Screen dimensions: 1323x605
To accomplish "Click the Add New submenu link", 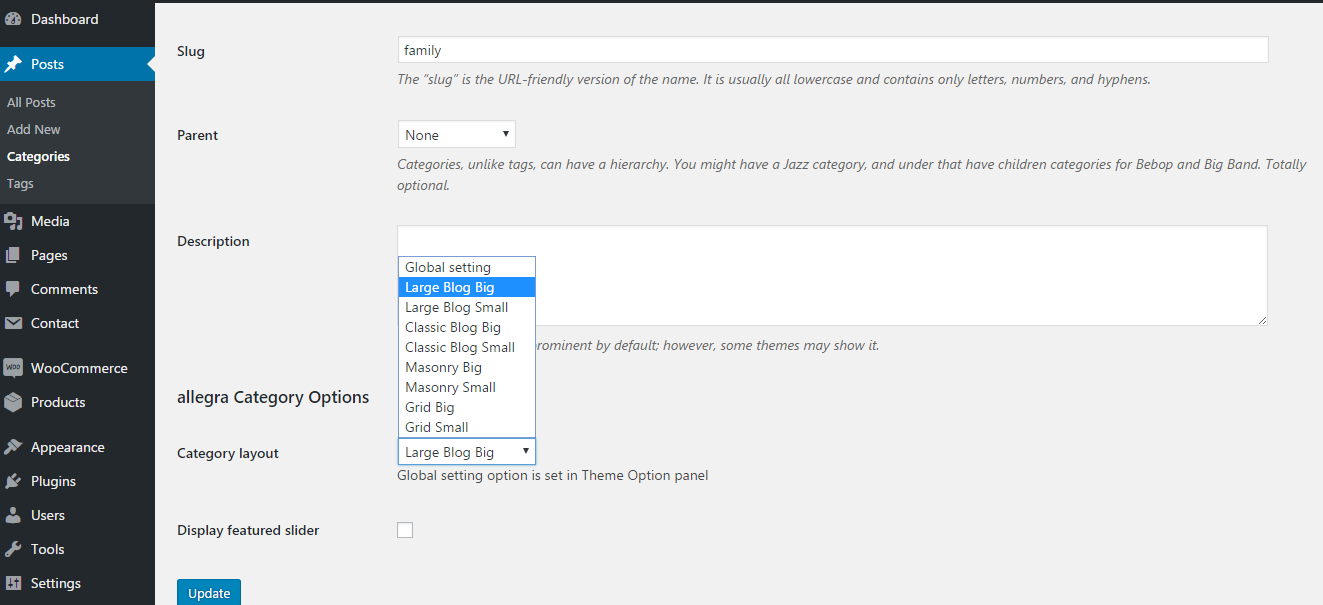I will [x=33, y=129].
